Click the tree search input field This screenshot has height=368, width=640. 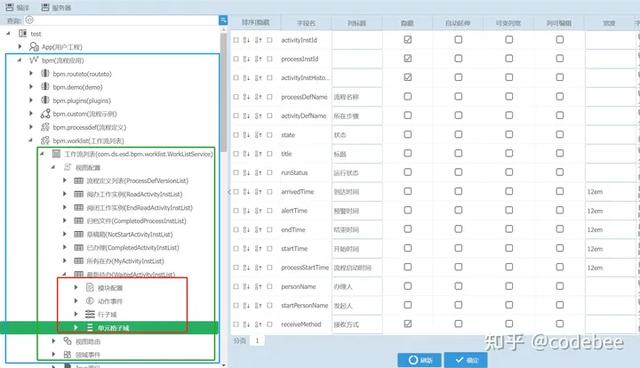121,20
